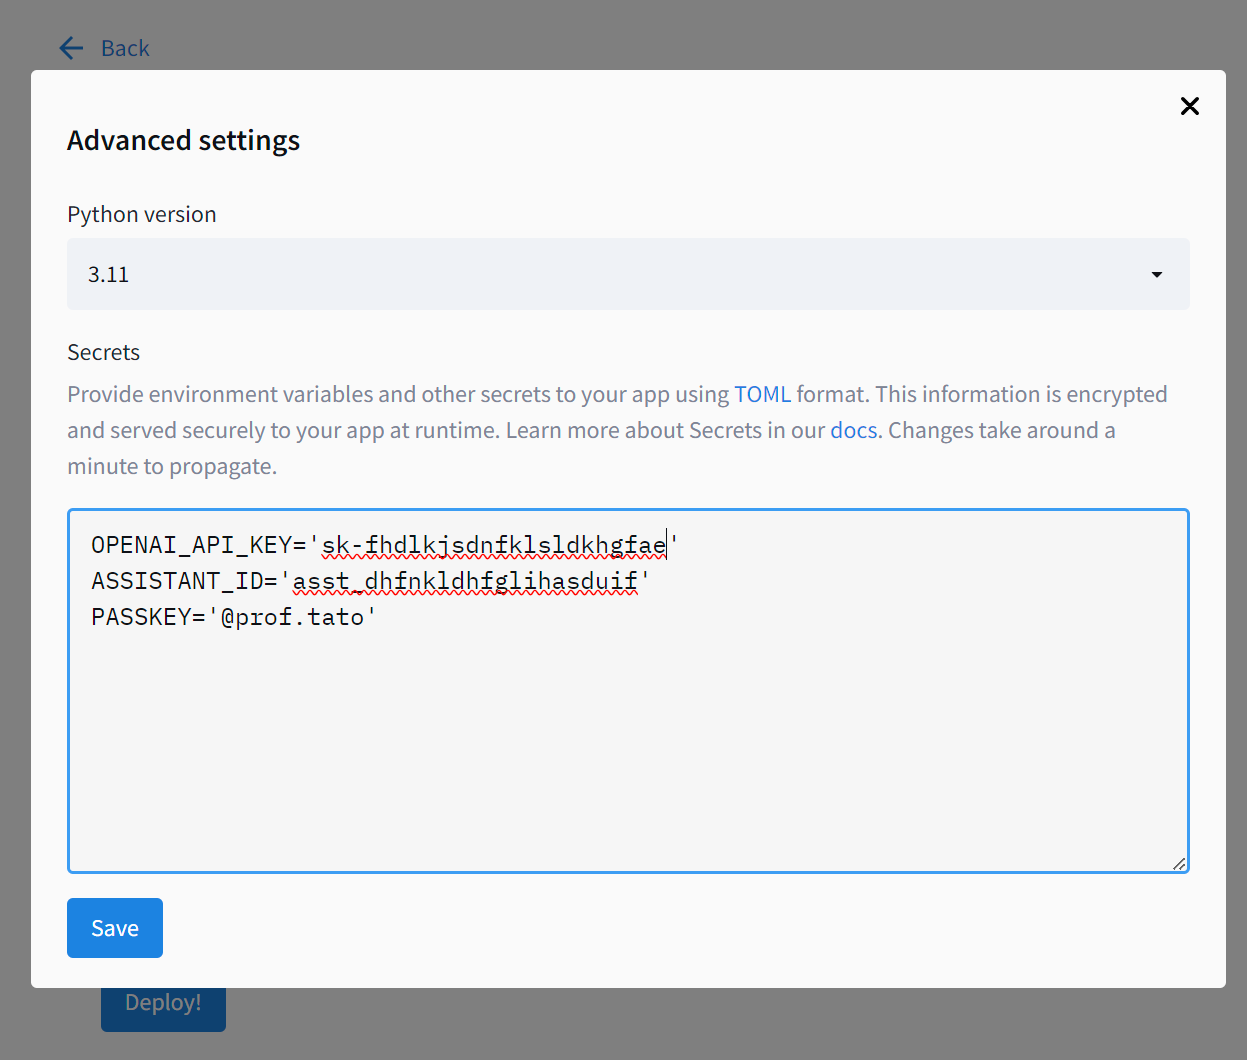Place cursor on the ASSISTANT_ID variable name
This screenshot has height=1060, width=1247.
pyautogui.click(x=177, y=581)
